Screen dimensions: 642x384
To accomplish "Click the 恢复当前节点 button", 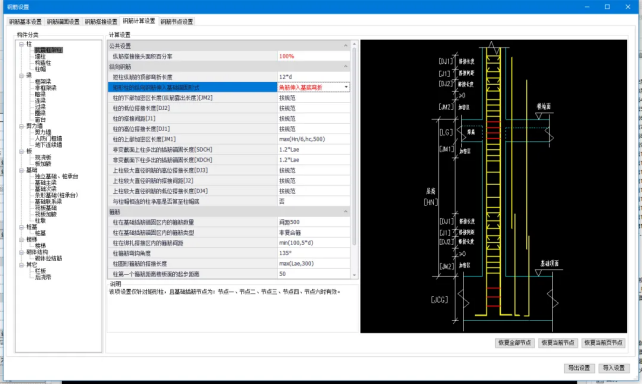I will [558, 343].
